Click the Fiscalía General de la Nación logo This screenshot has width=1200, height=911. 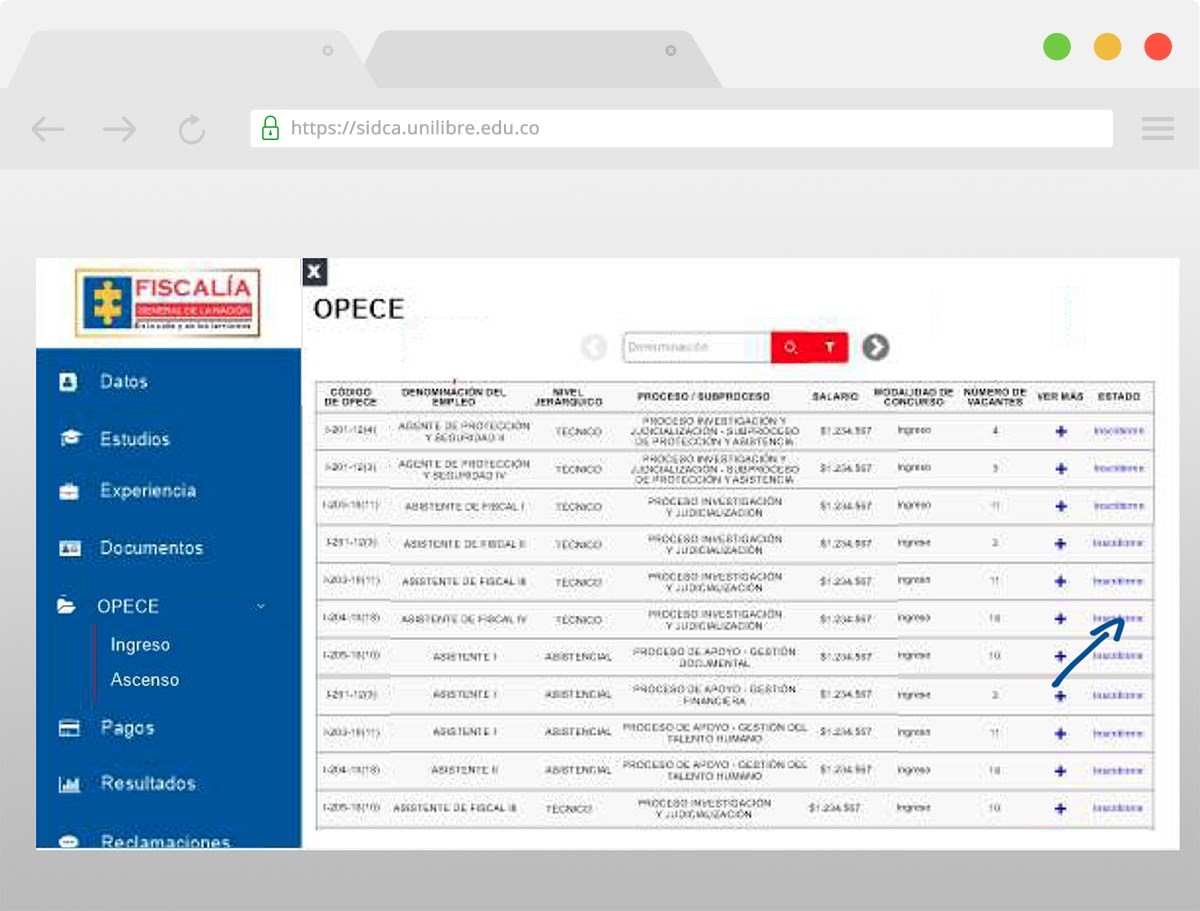tap(168, 302)
